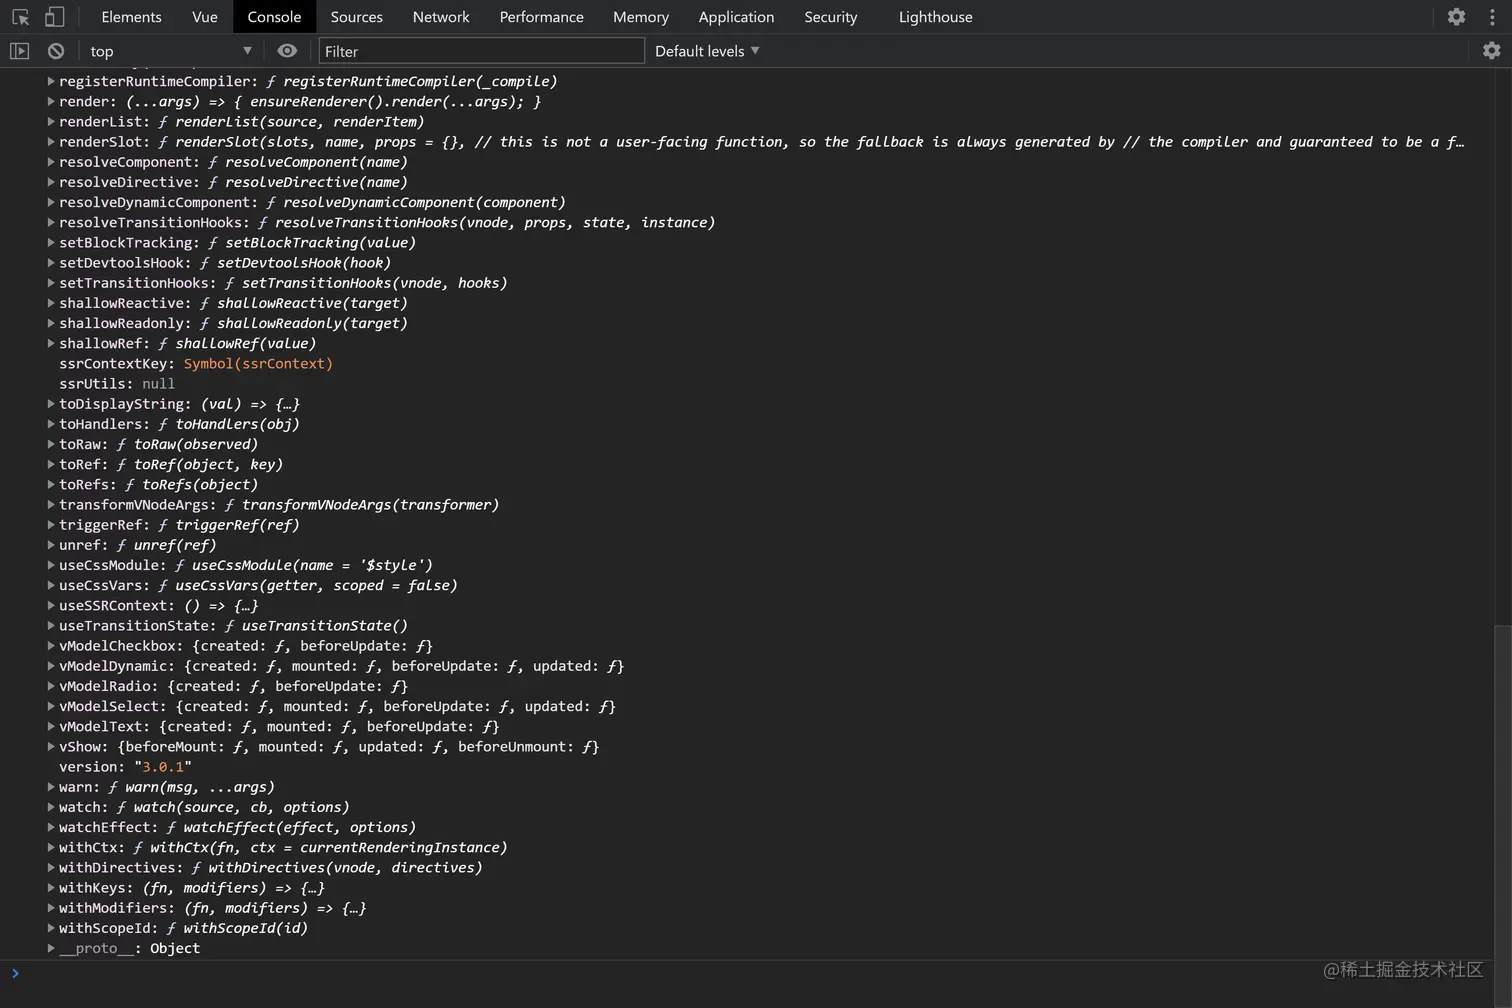Show the console sidebar panel
This screenshot has width=1512, height=1008.
19,51
